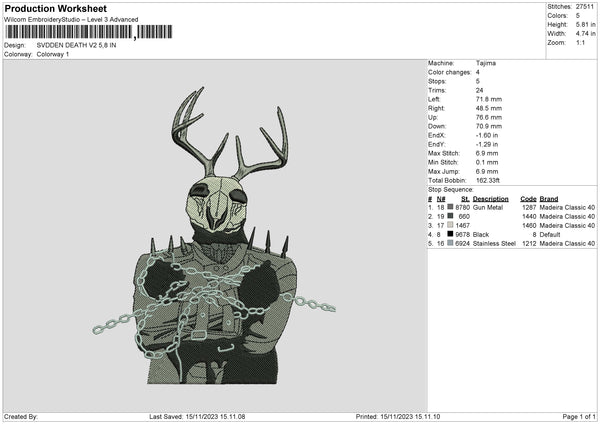Click 'Printed: 15/11/2023 15.11.10' footer text

click(x=398, y=416)
